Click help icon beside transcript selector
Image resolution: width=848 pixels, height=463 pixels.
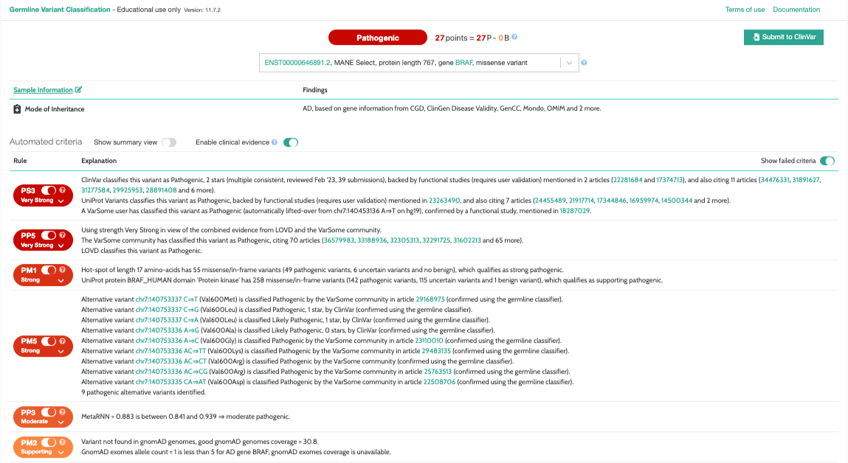coord(584,62)
